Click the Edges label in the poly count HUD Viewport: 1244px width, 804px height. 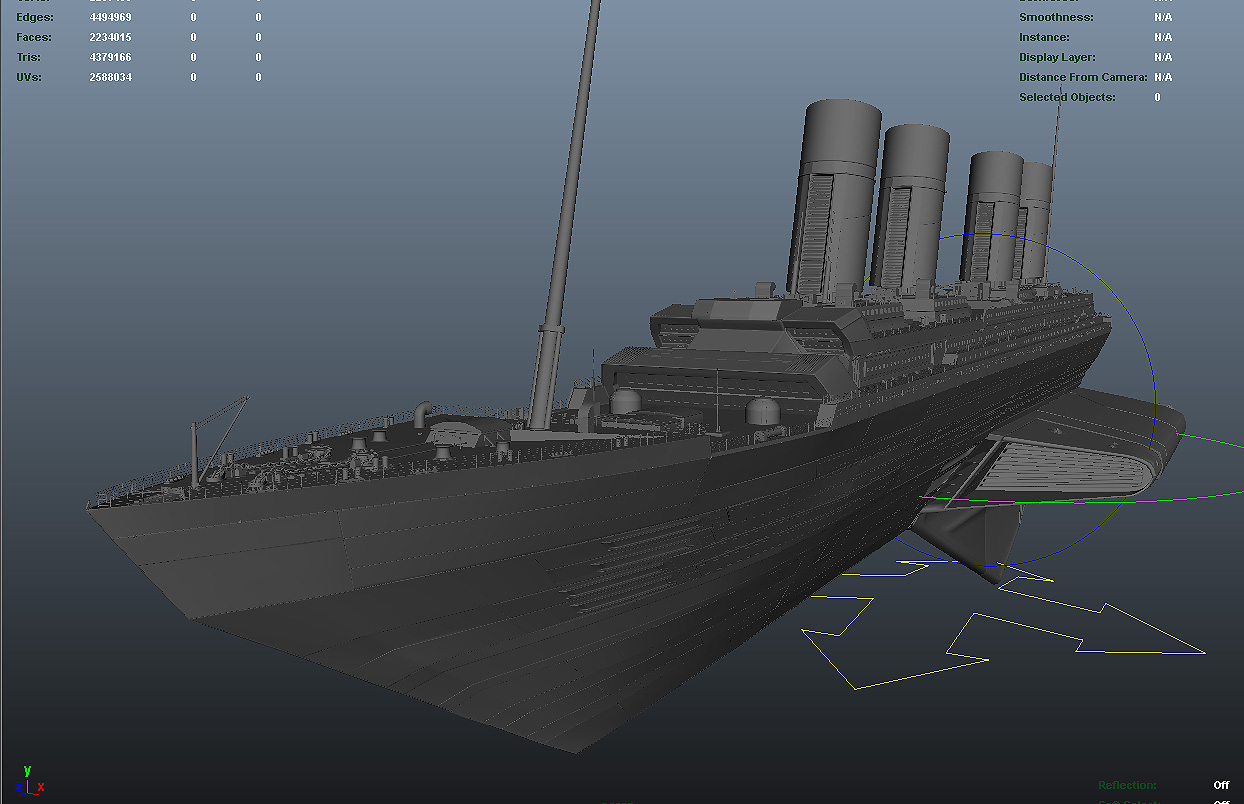pyautogui.click(x=35, y=17)
